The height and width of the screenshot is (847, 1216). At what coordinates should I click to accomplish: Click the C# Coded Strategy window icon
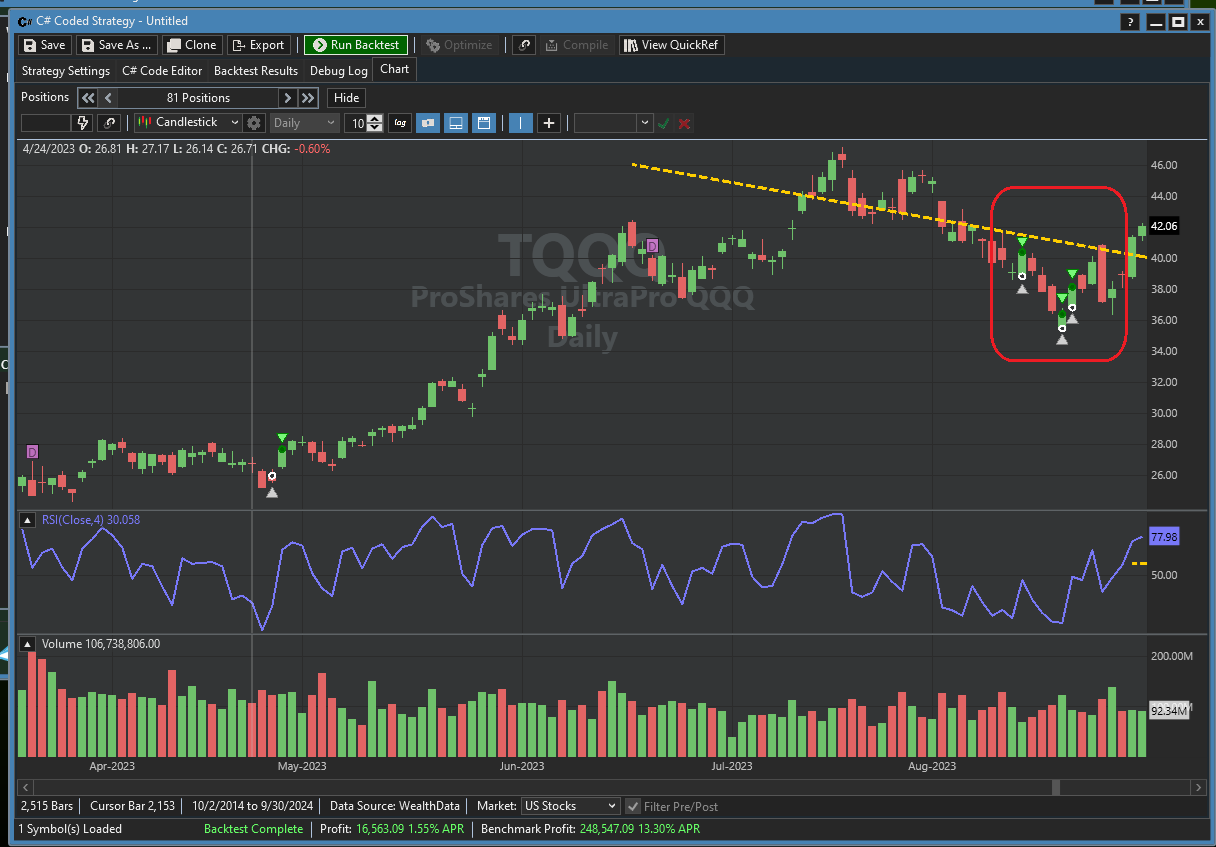pyautogui.click(x=25, y=21)
